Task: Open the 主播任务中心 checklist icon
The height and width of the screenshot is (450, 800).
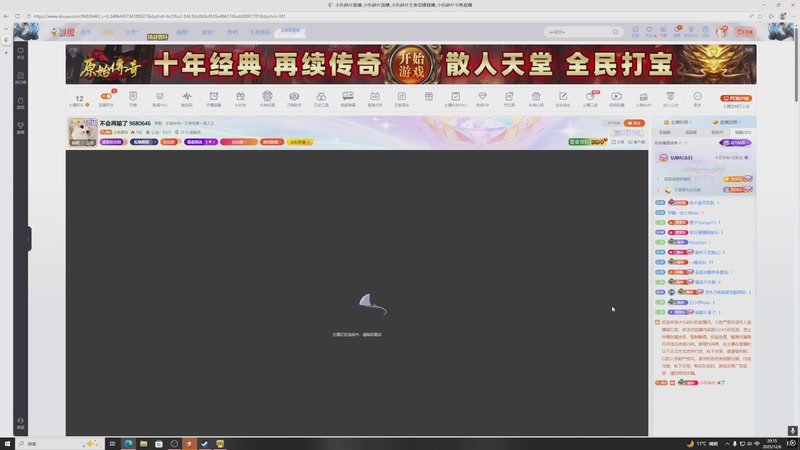Action: [x=456, y=96]
